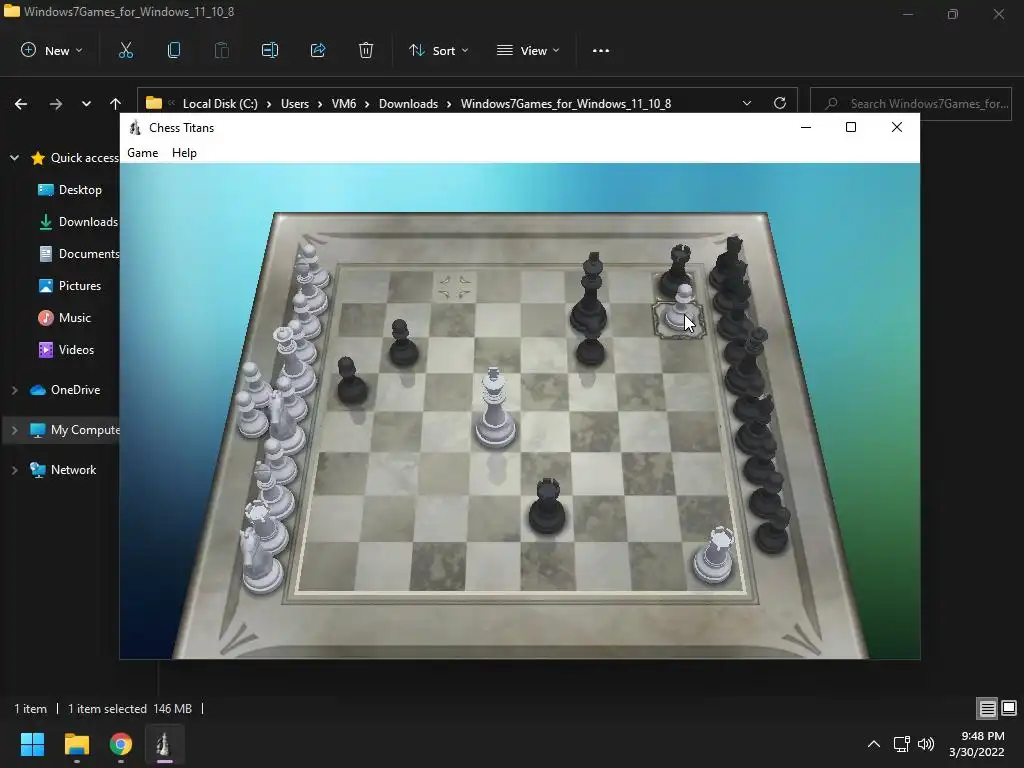Viewport: 1024px width, 768px height.
Task: Expand the address bar history dropdown
Action: tap(747, 103)
